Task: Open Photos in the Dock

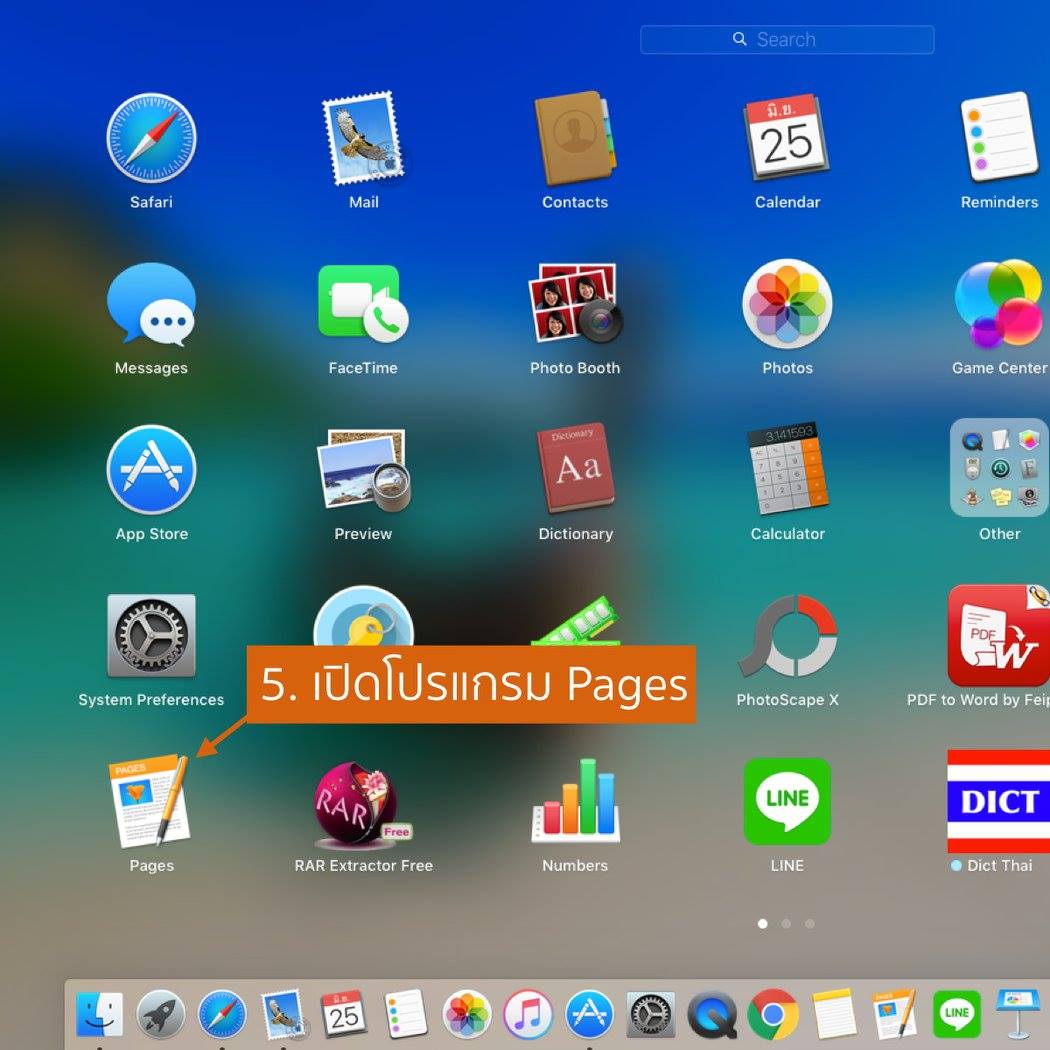Action: point(467,1014)
